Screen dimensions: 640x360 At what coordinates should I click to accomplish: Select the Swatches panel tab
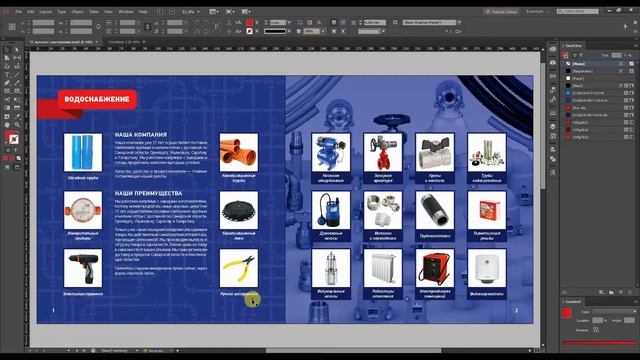[573, 46]
